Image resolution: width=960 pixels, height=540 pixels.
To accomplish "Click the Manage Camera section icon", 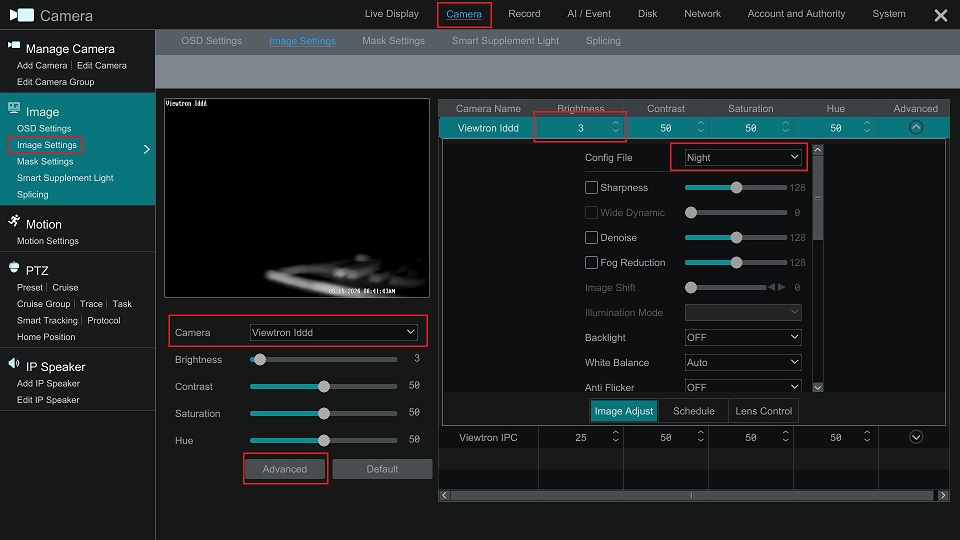I will pos(13,45).
